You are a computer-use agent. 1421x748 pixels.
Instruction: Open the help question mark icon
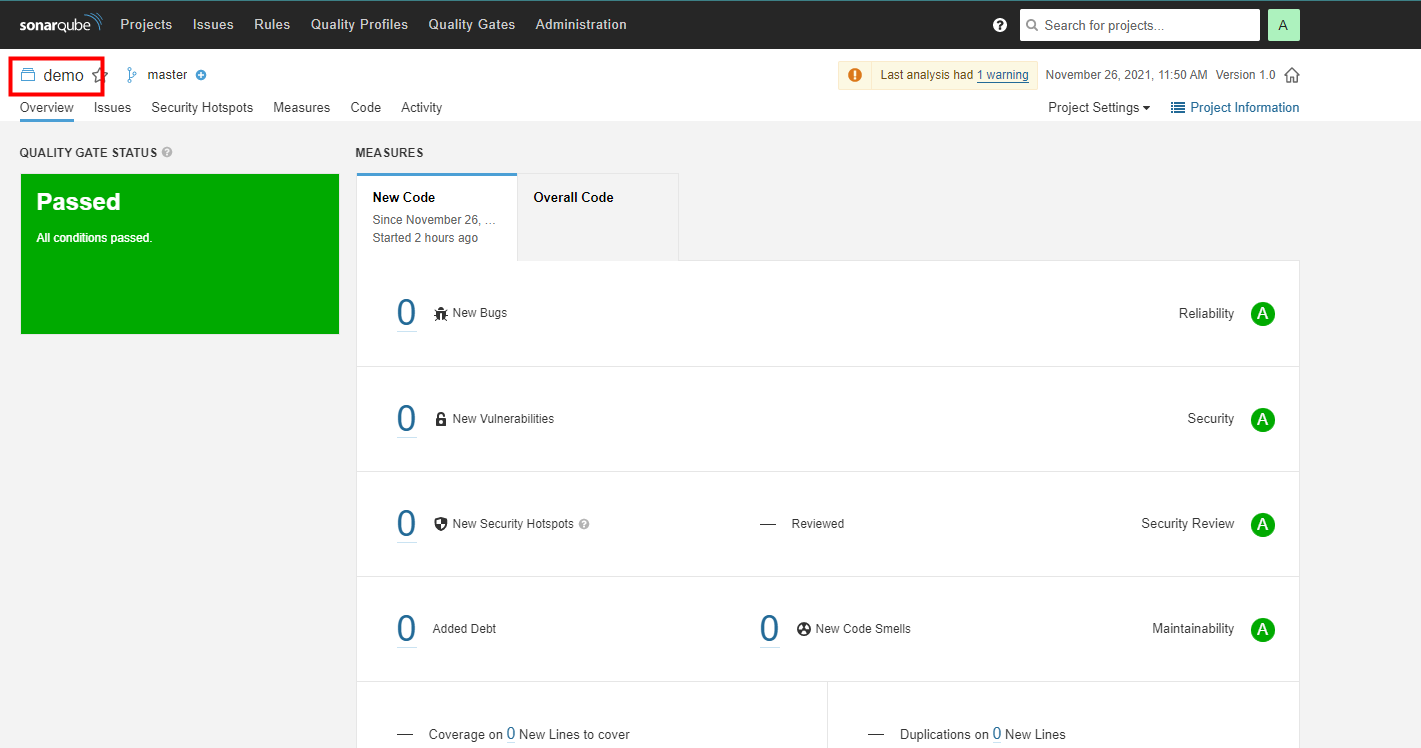coord(1000,25)
